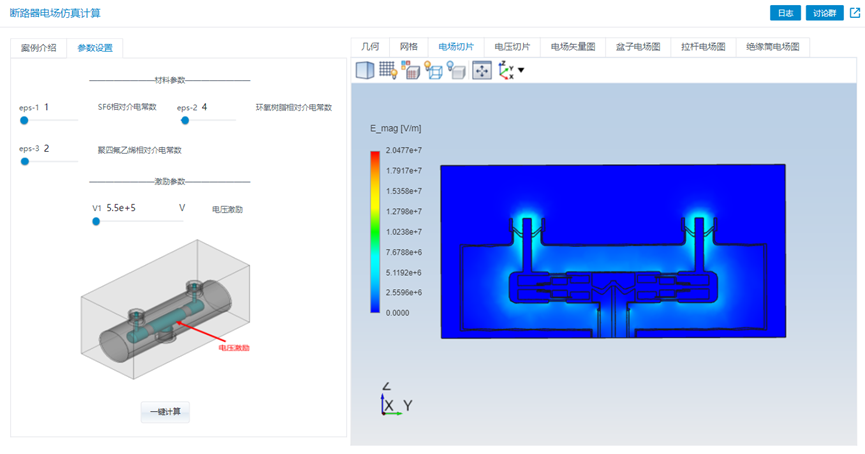Switch to the 案例介绍 tab
The image size is (865, 454).
(39, 48)
